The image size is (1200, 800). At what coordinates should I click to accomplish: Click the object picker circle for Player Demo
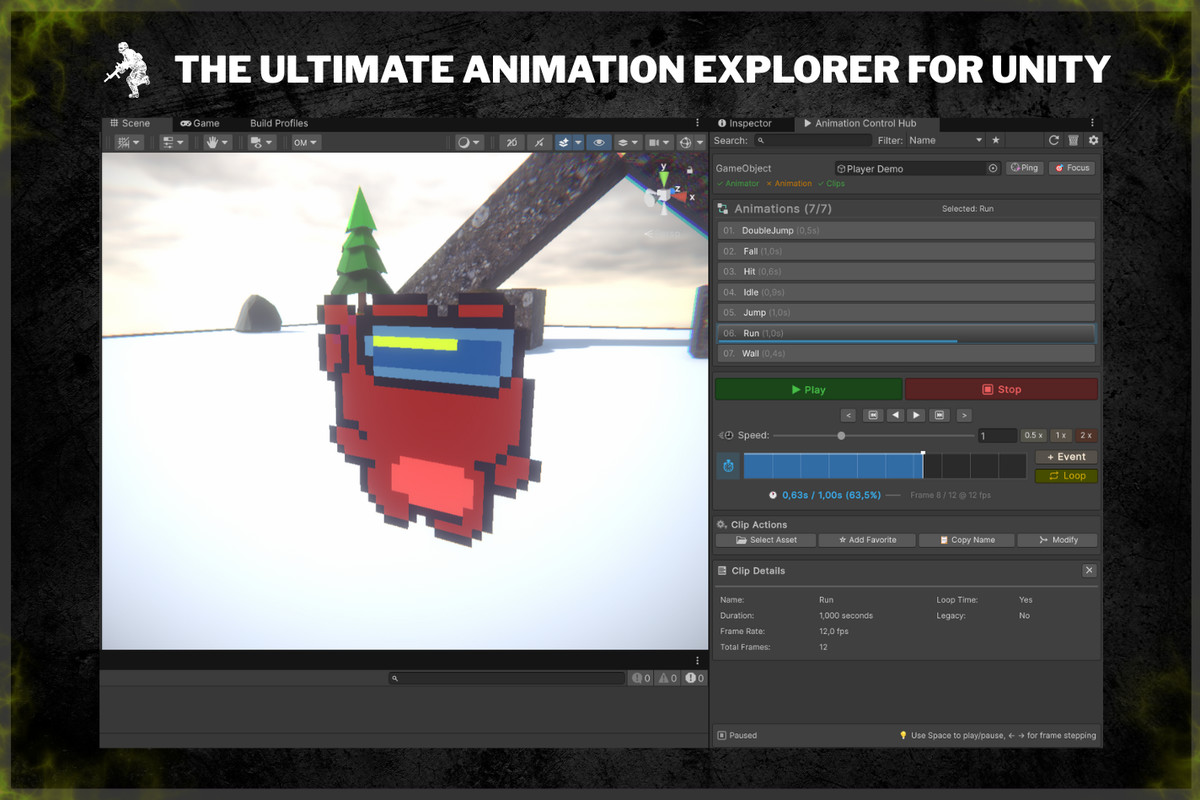(993, 169)
